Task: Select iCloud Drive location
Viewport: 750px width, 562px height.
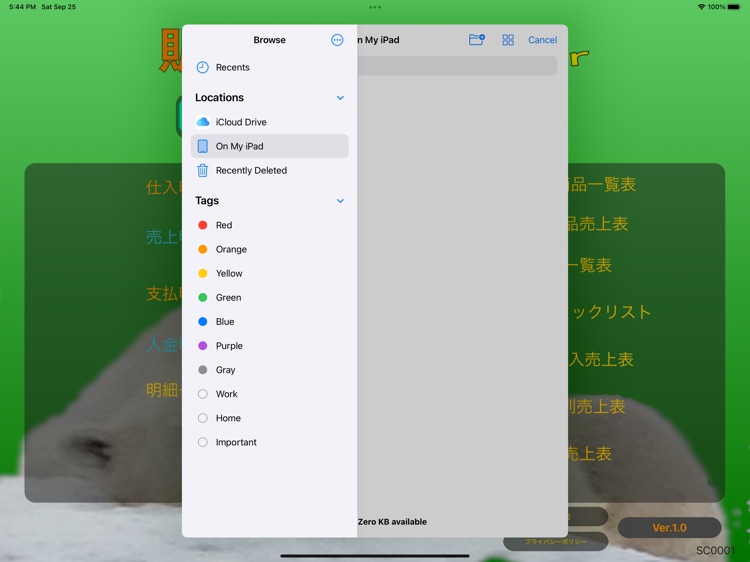Action: point(270,122)
